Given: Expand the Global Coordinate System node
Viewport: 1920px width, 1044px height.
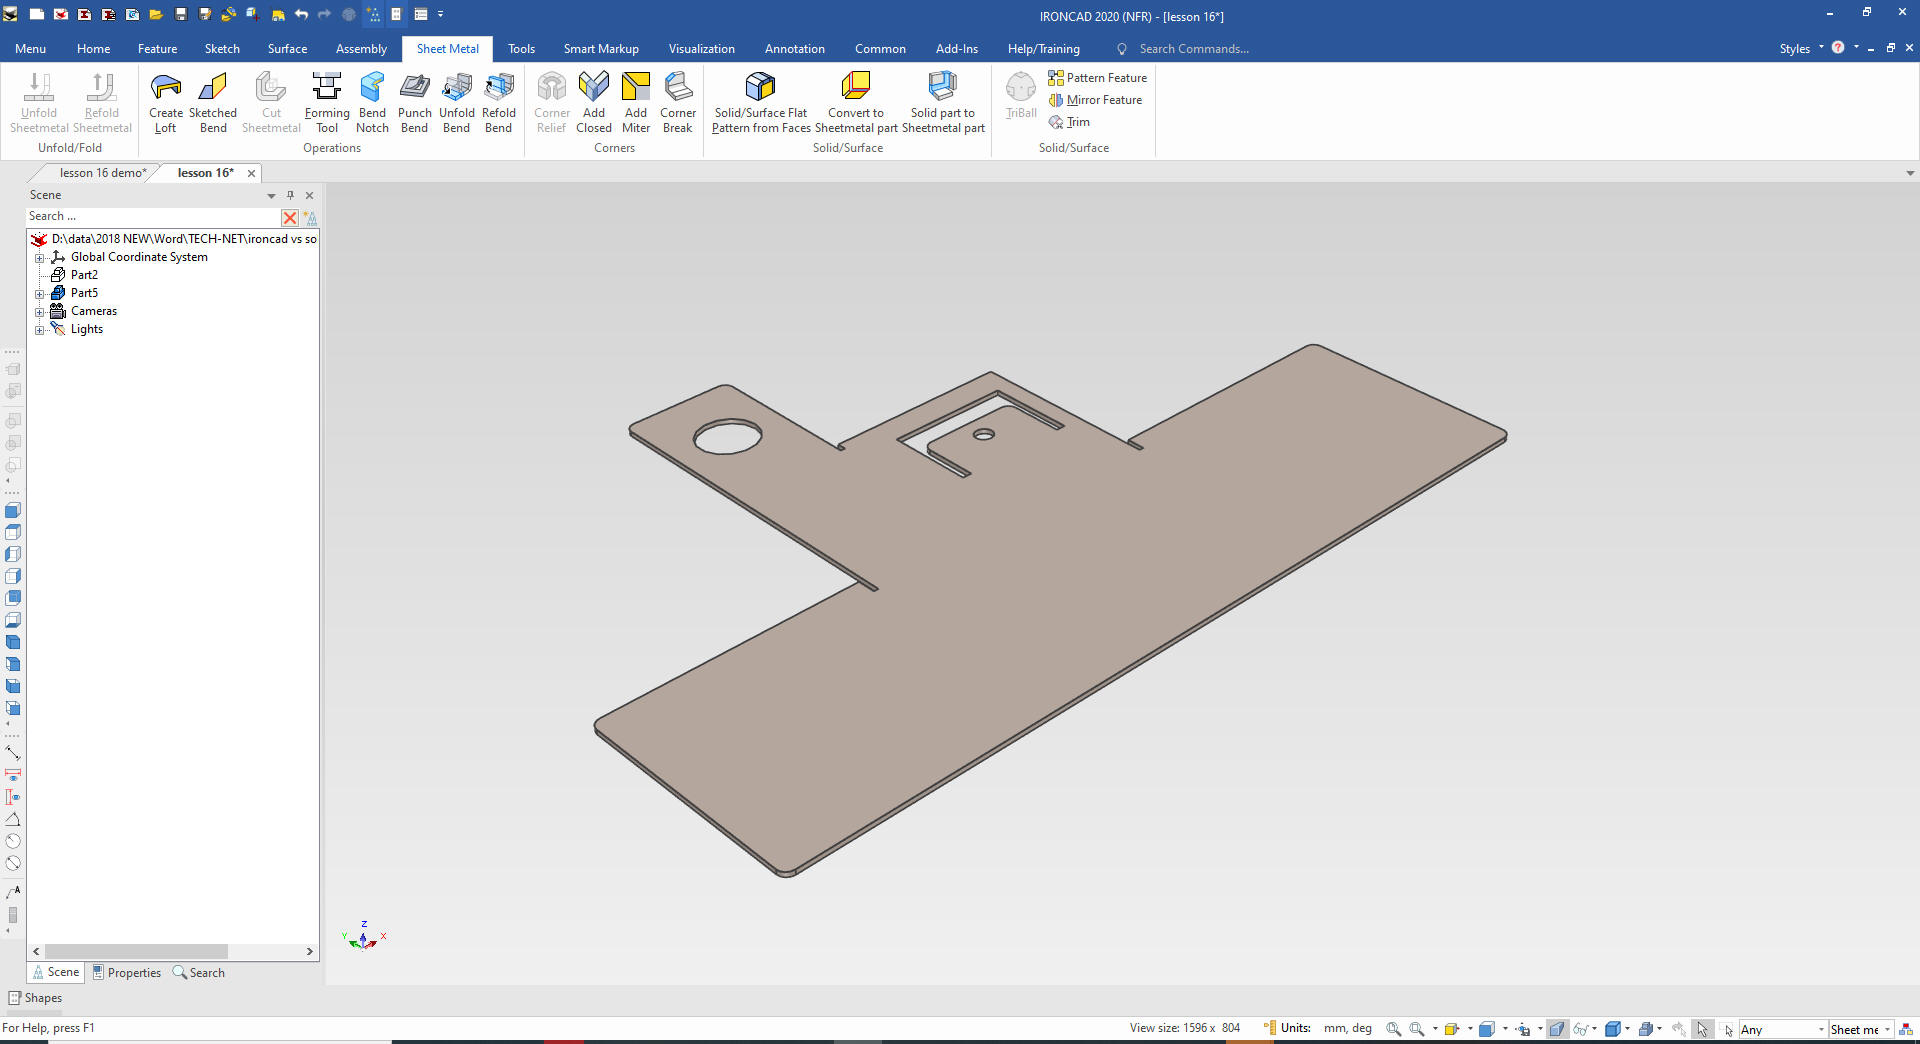Looking at the screenshot, I should pos(40,258).
